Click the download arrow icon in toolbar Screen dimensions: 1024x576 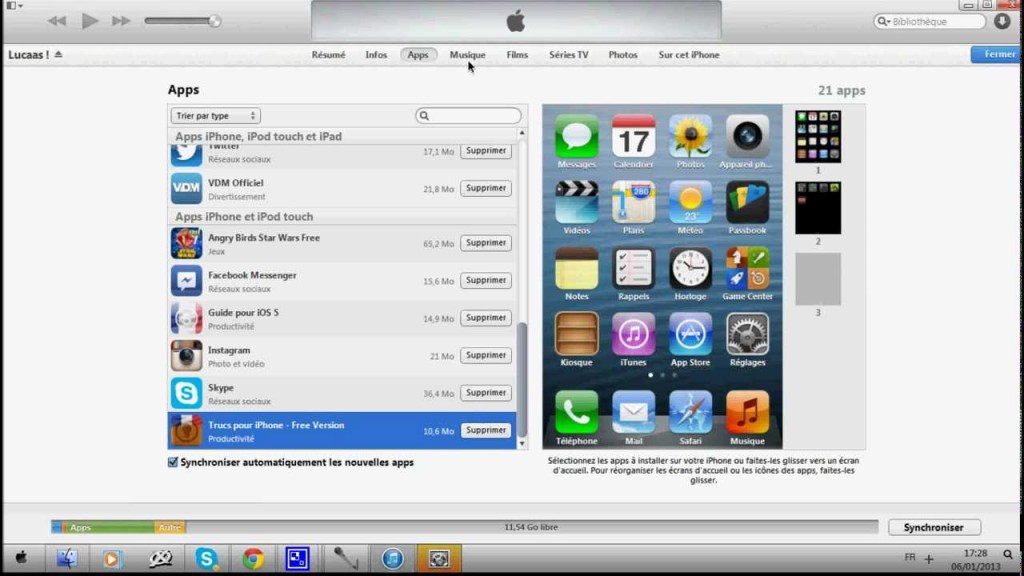coord(1001,21)
